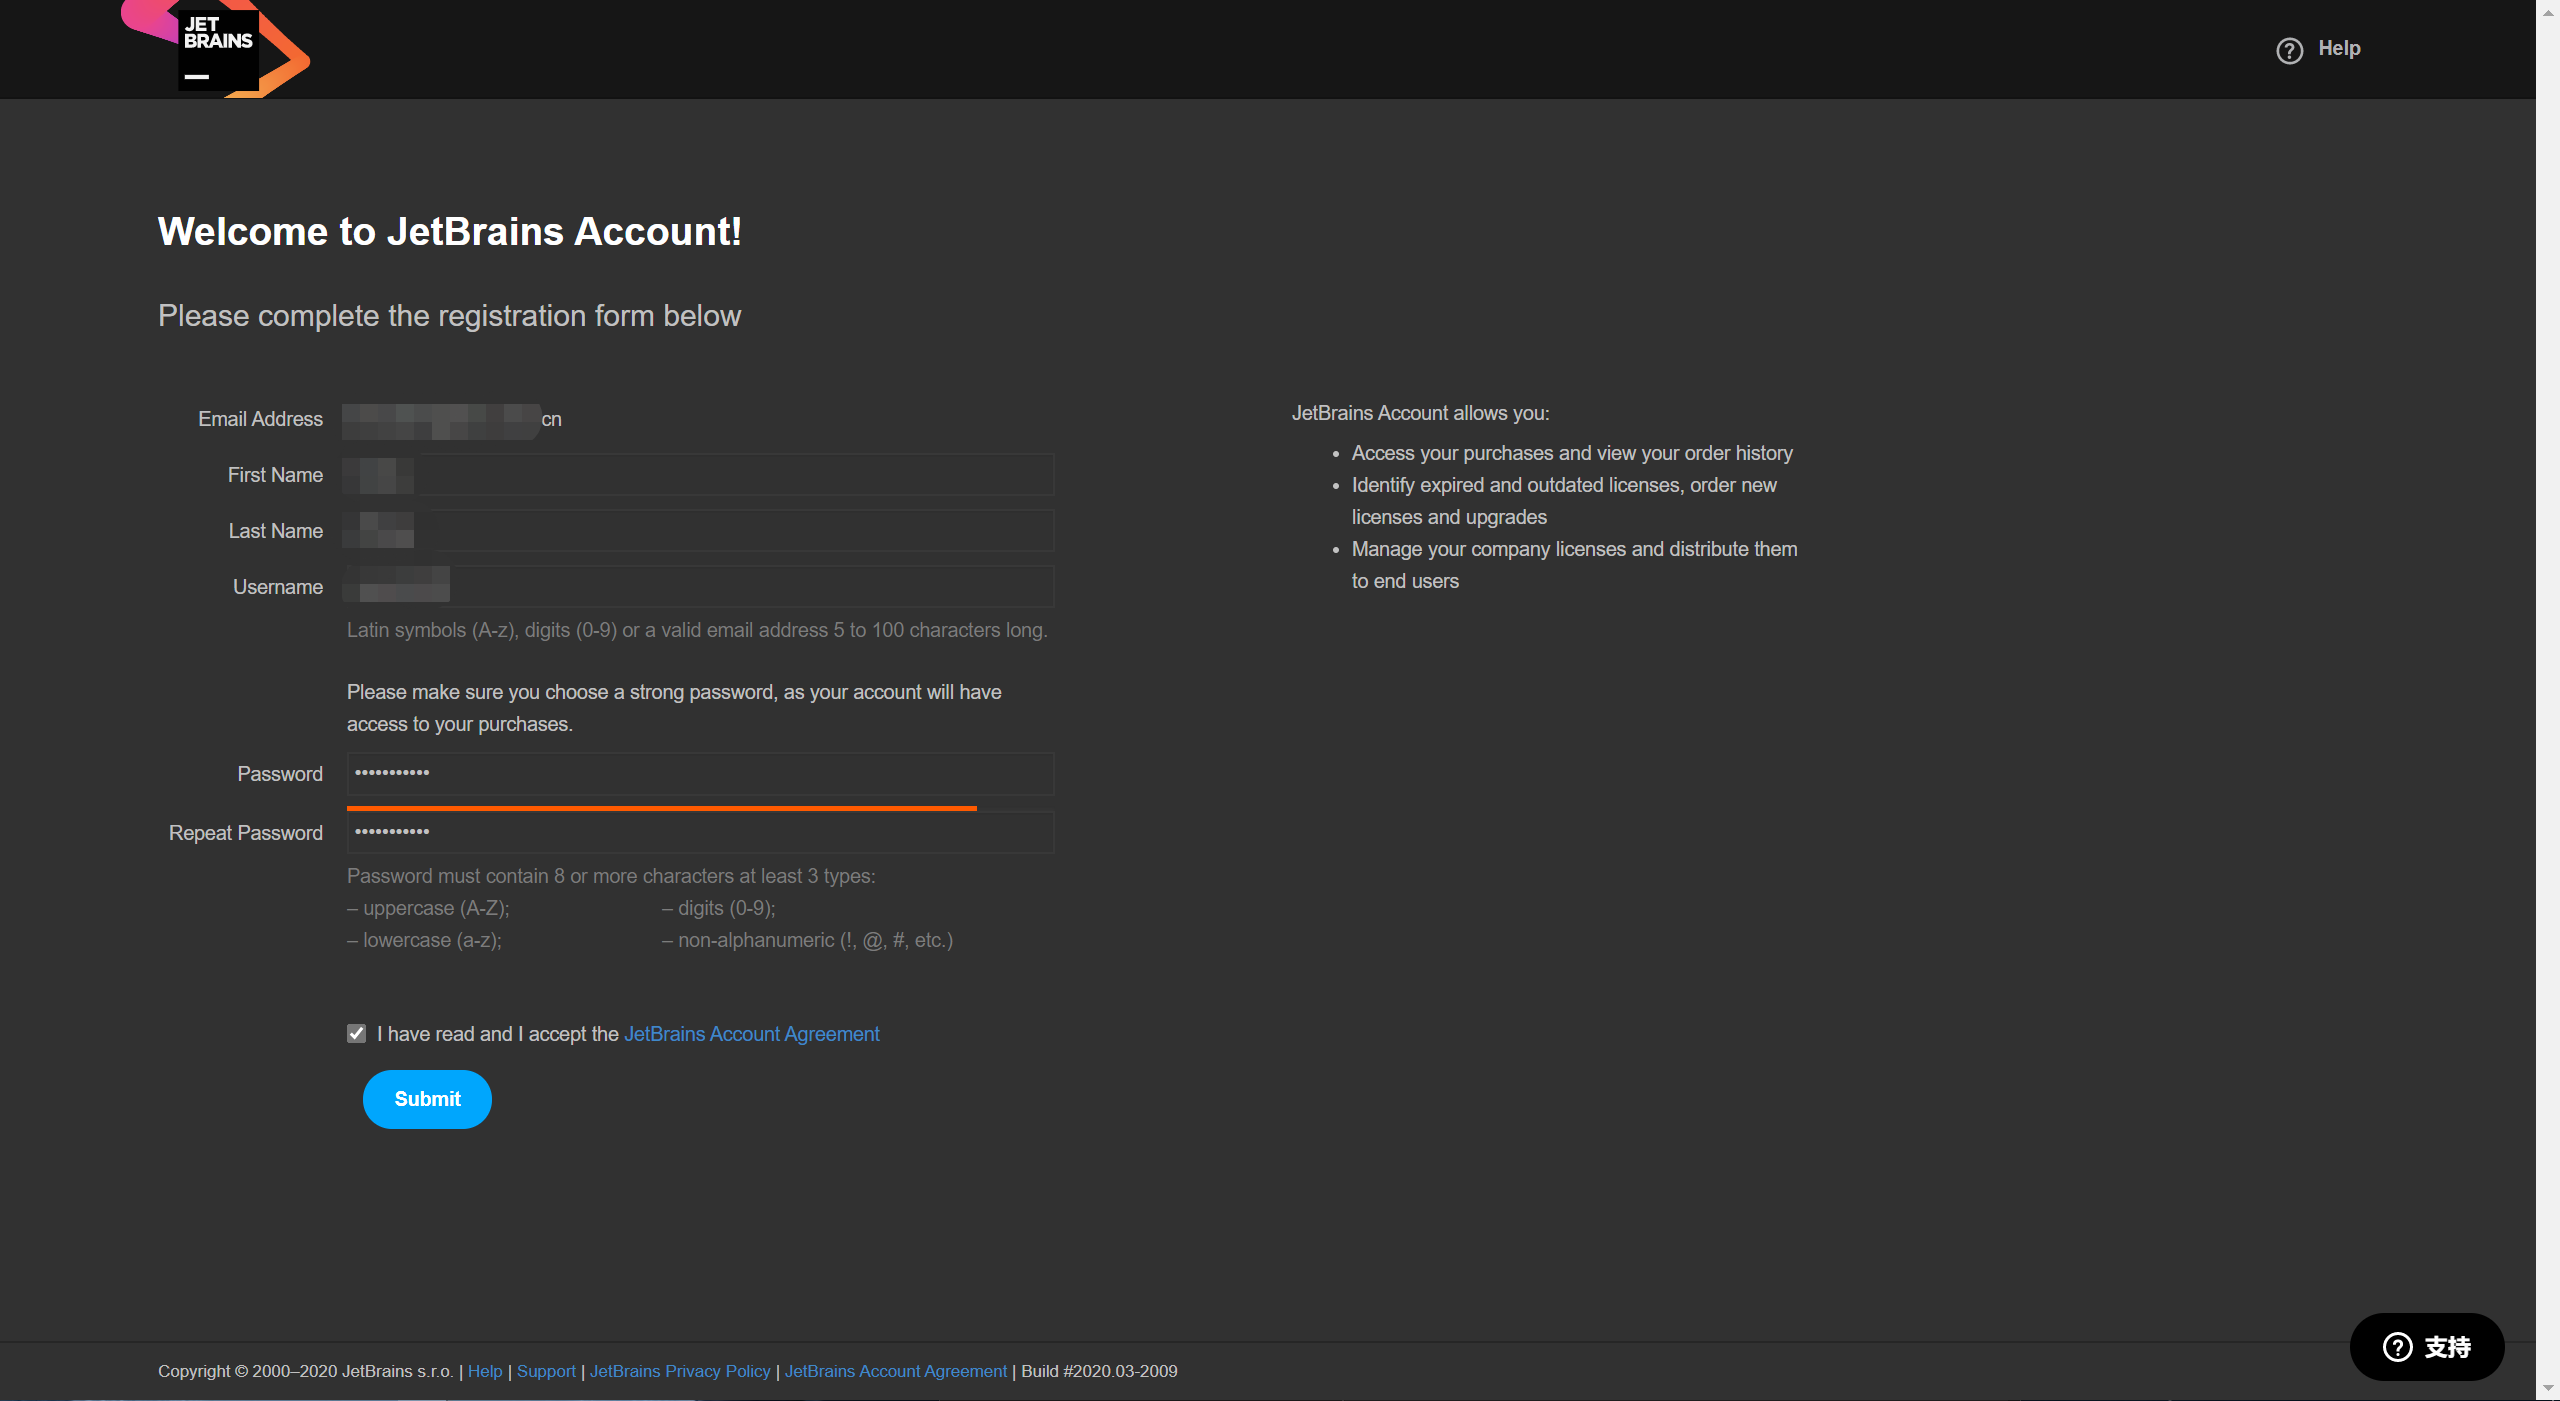Click the Password input field
This screenshot has height=1401, width=2560.
(x=700, y=774)
